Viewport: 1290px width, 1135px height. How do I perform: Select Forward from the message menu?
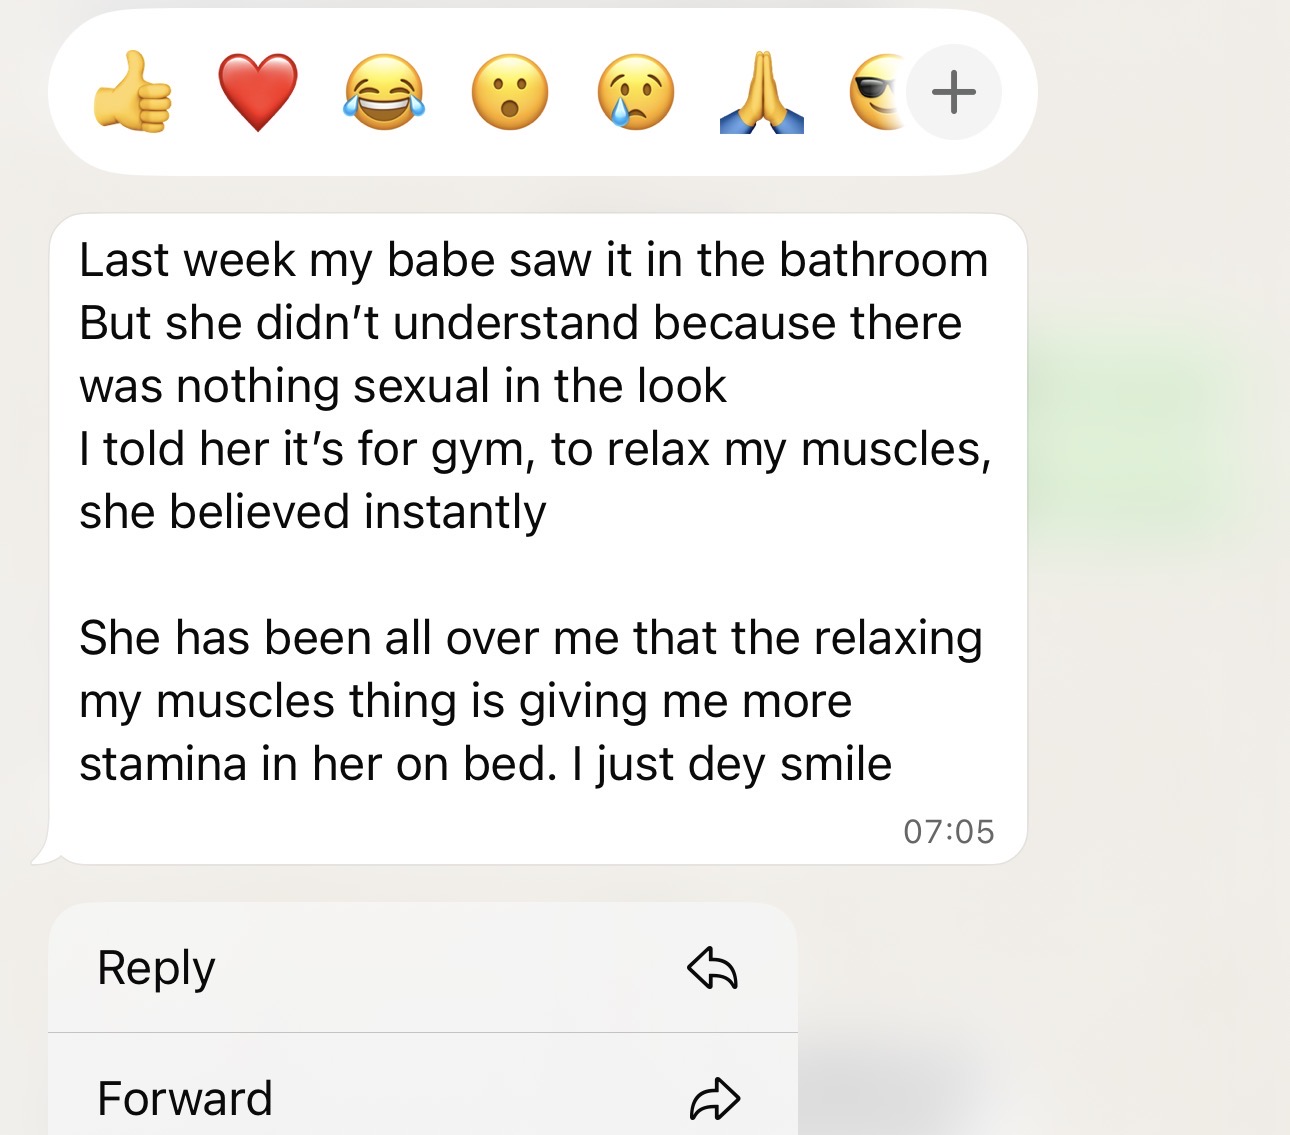(184, 1097)
